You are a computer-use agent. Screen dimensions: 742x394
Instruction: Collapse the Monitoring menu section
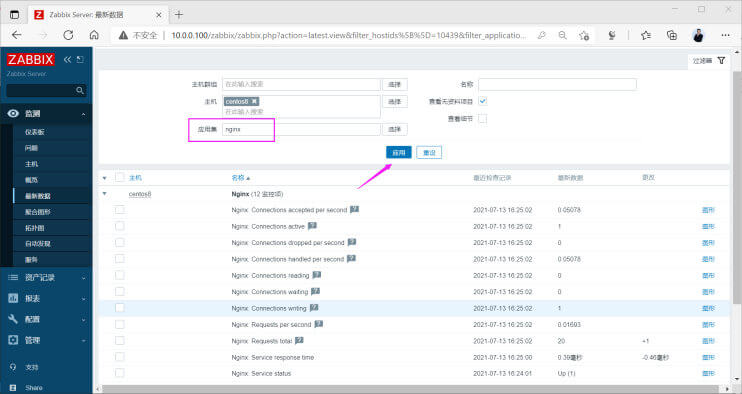(x=46, y=114)
